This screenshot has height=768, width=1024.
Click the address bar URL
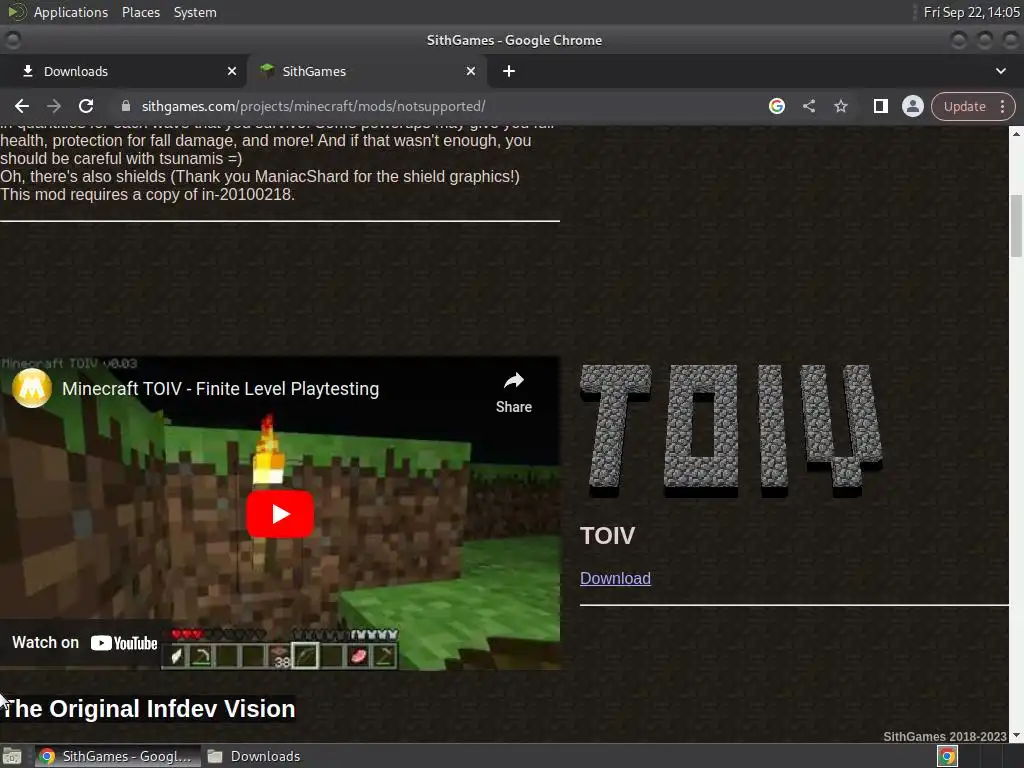coord(313,106)
